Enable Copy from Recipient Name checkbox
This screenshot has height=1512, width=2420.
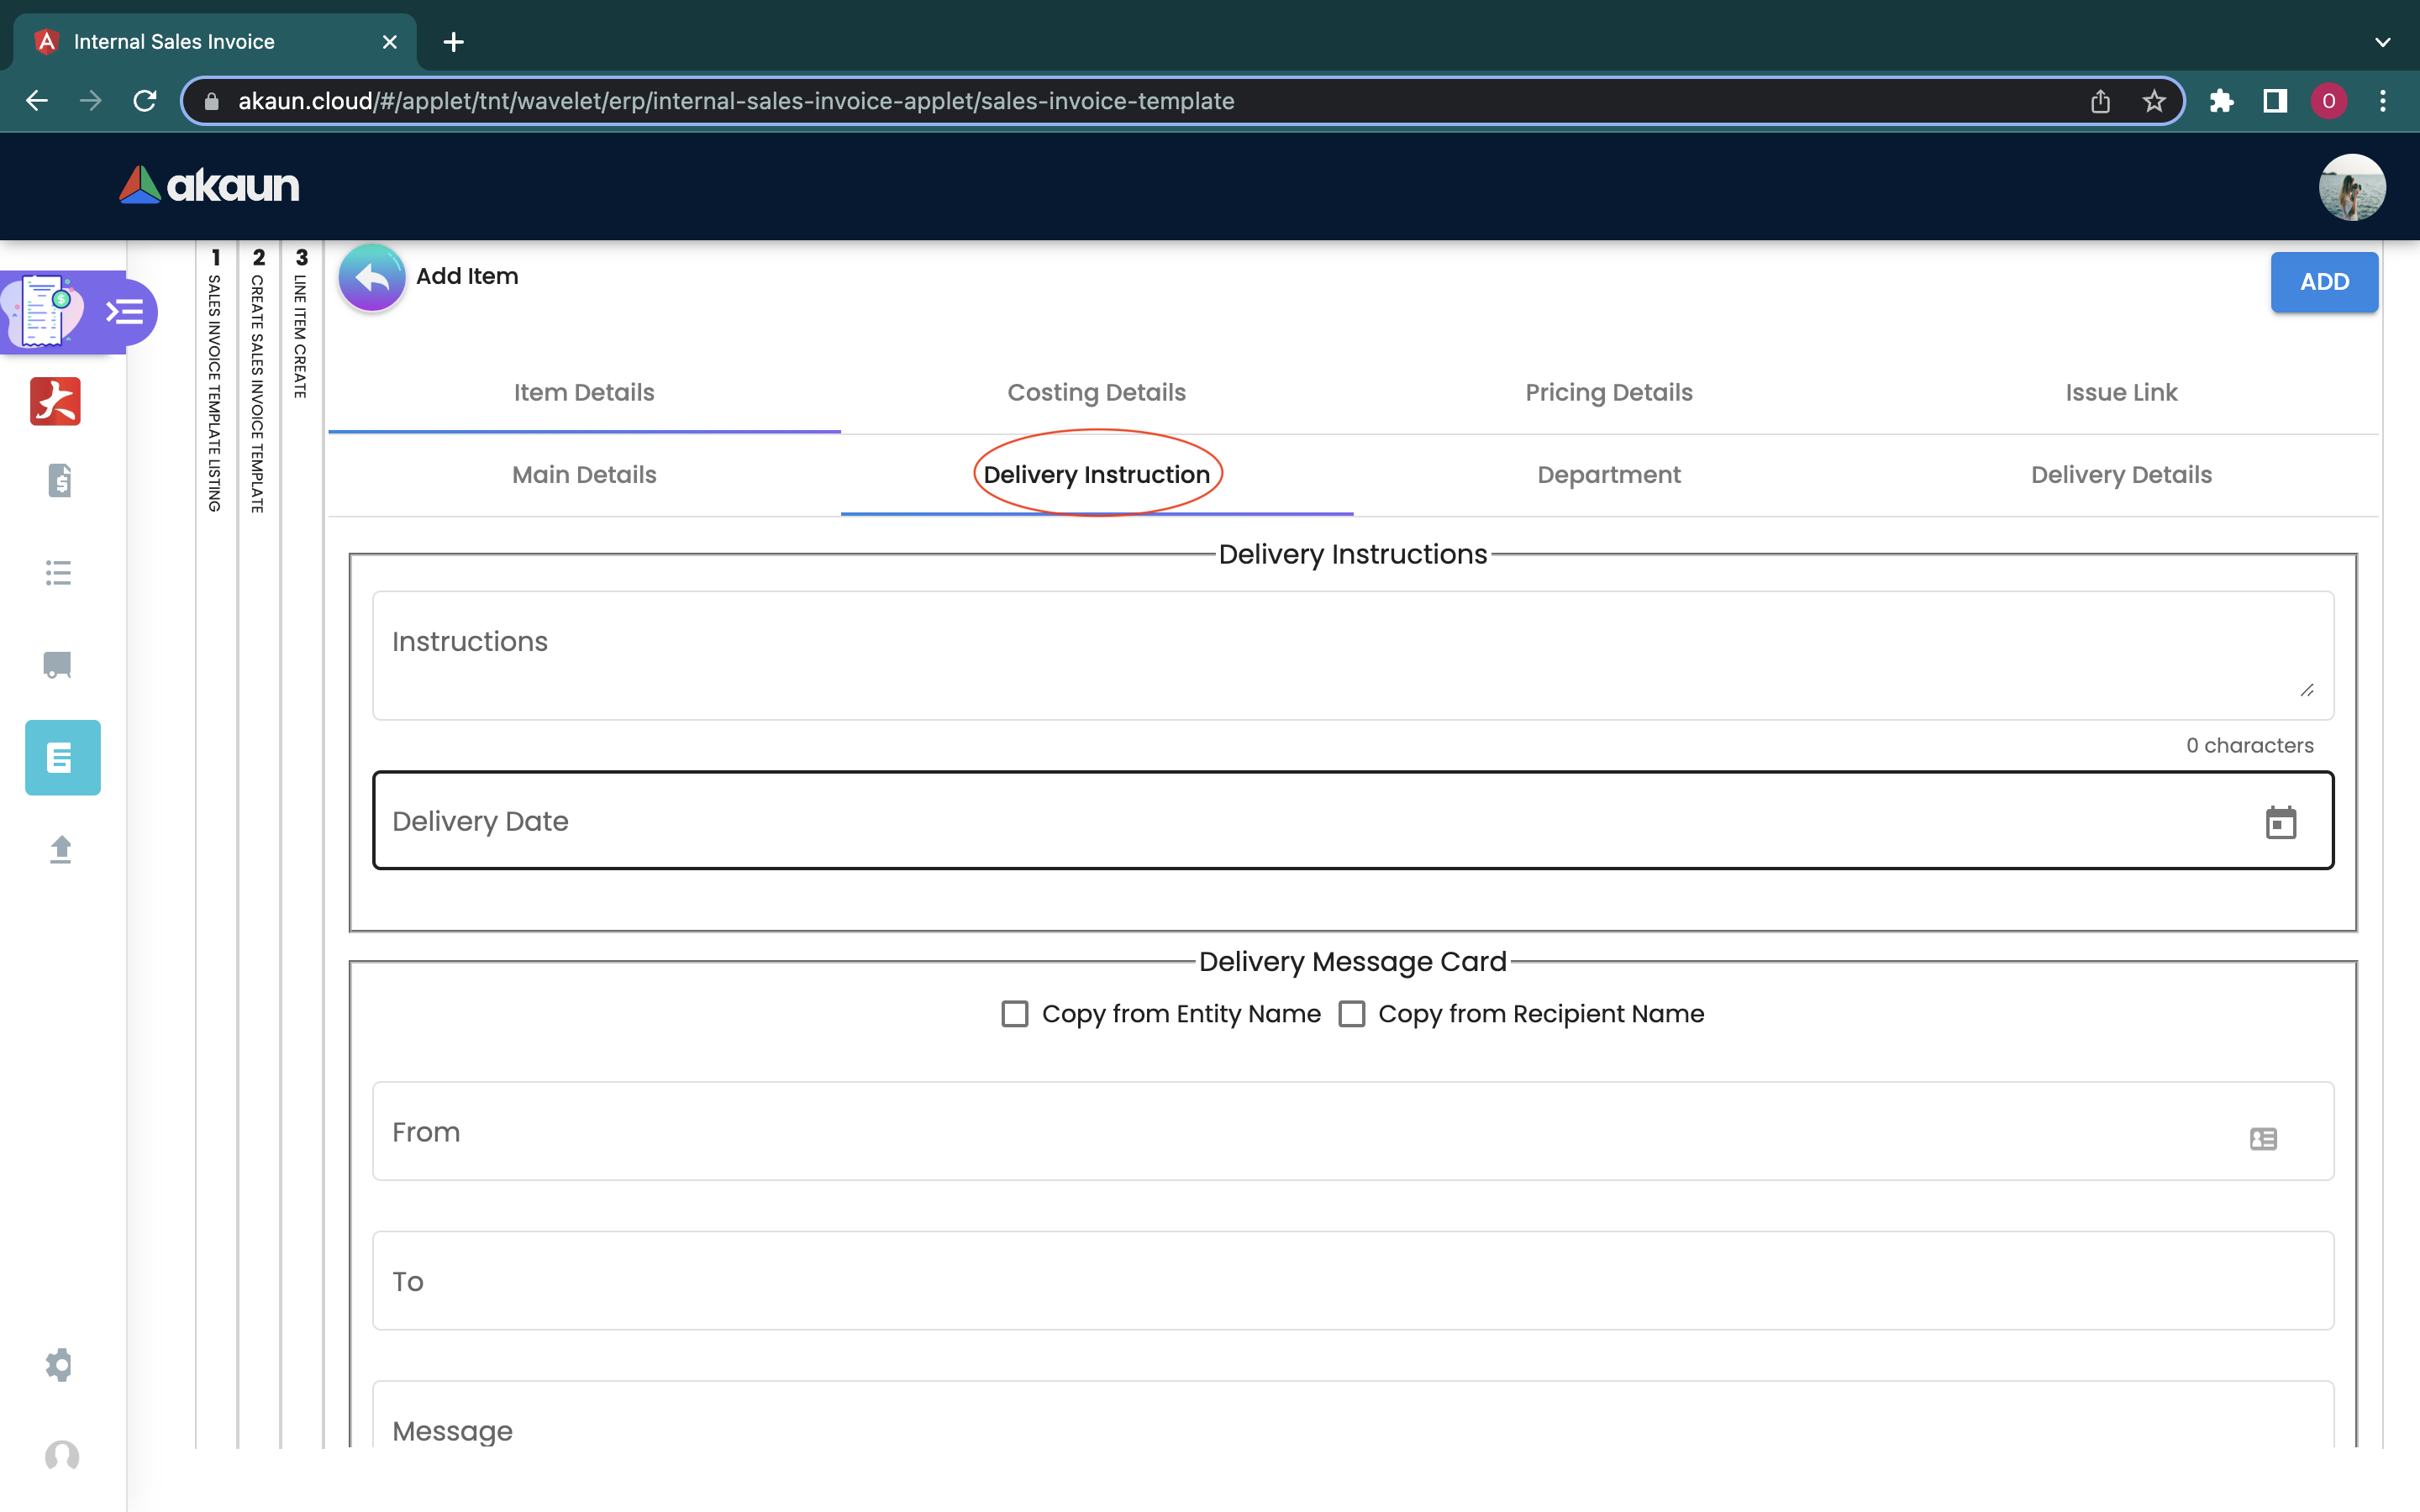coord(1352,1014)
